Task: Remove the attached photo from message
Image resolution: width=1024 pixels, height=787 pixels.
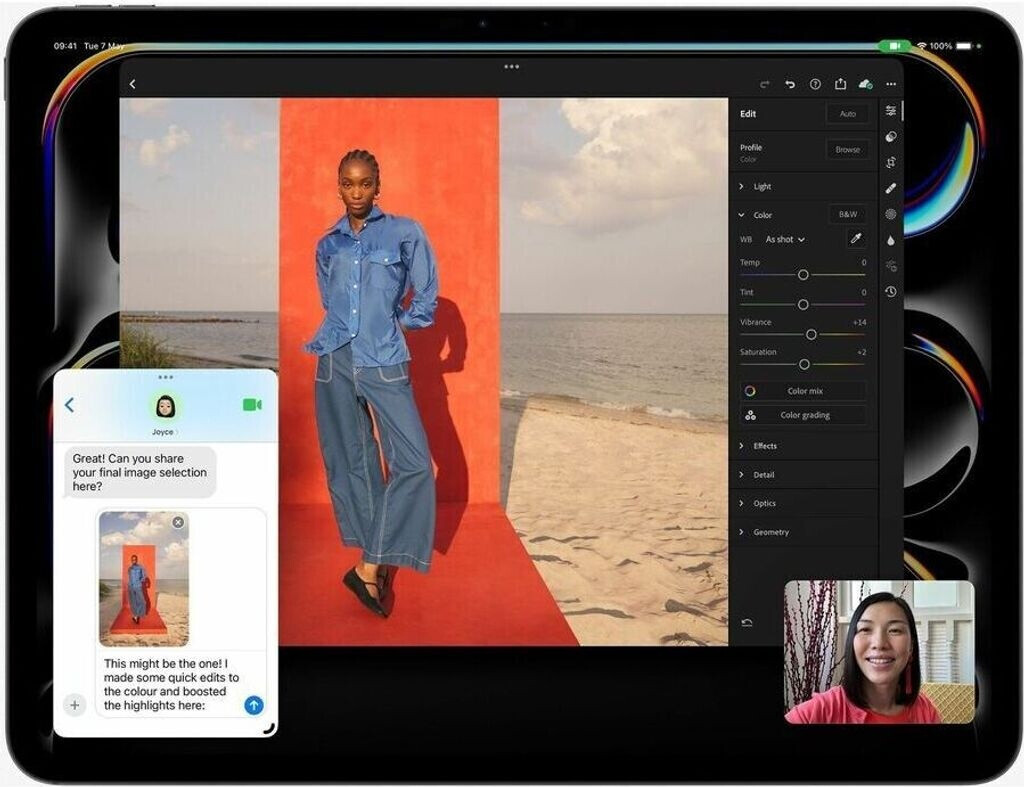Action: click(x=178, y=522)
